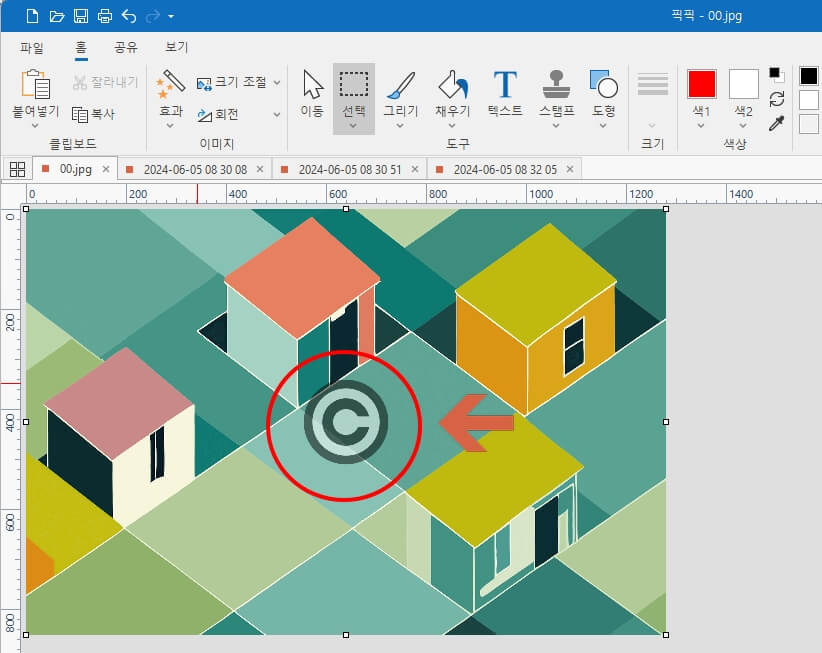The height and width of the screenshot is (653, 822).
Task: Close the 2024-06-05 08 32 05 tab
Action: 570,169
